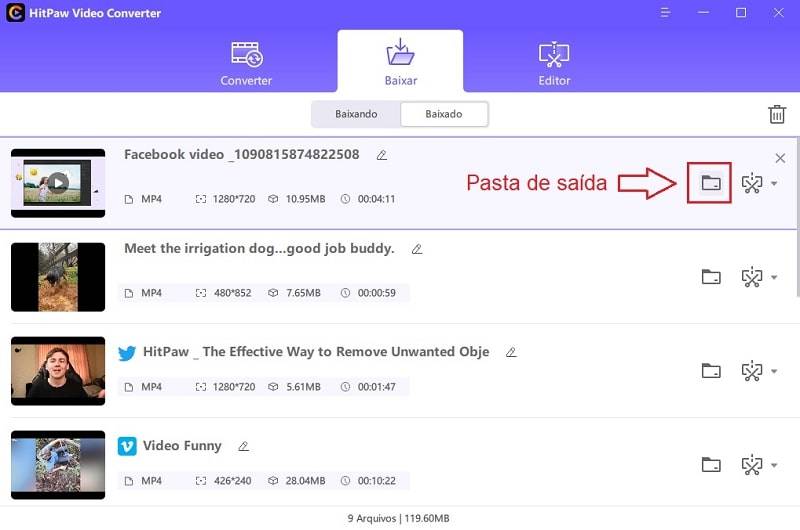Select the 'Video Funny' title
Screen dimensions: 800x530
click(182, 445)
